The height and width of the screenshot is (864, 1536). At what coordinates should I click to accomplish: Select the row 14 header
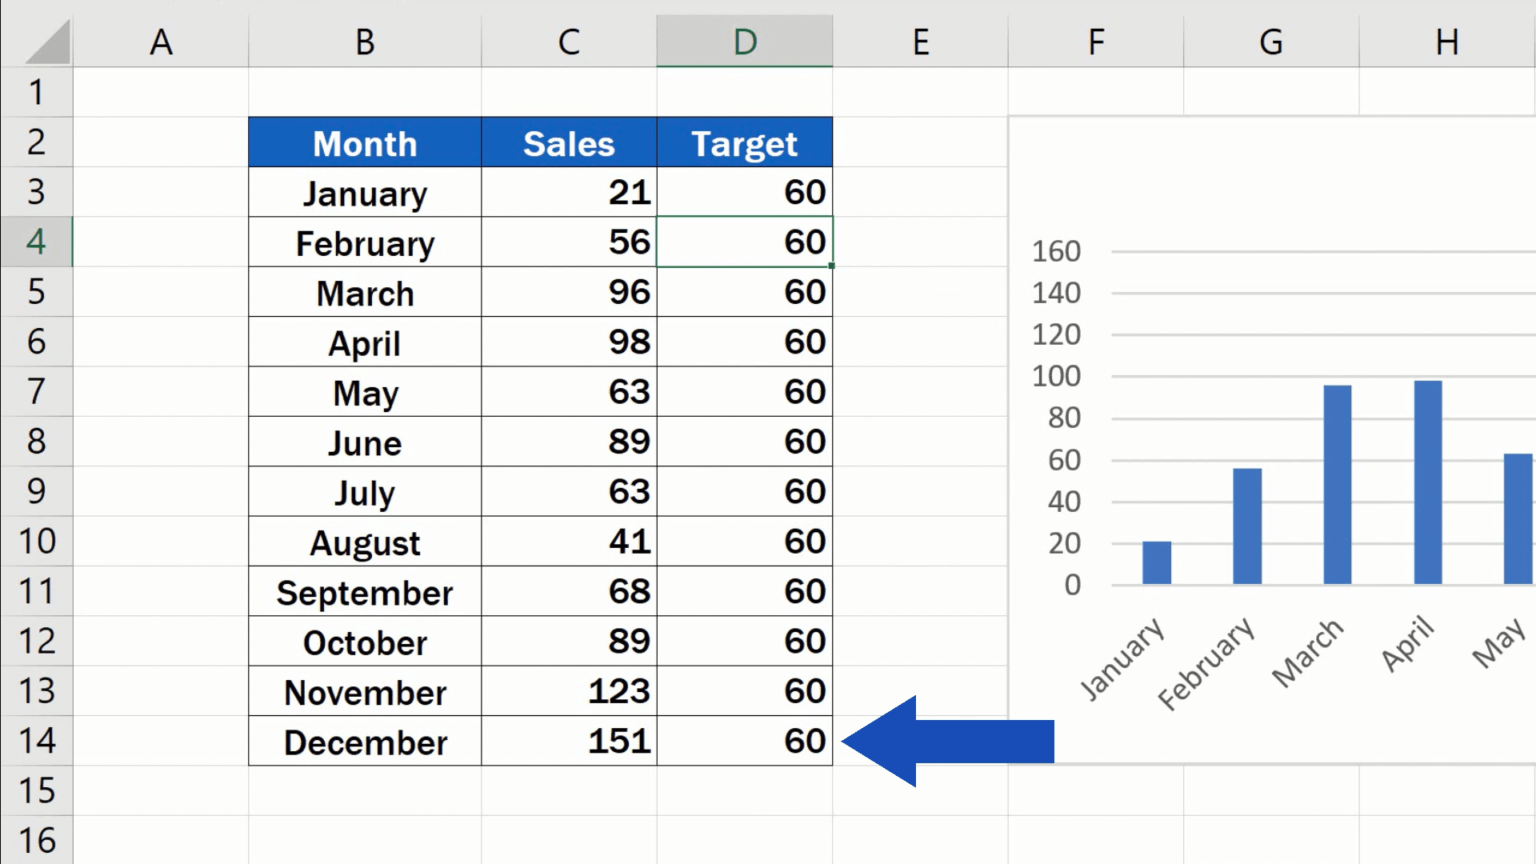pos(37,741)
